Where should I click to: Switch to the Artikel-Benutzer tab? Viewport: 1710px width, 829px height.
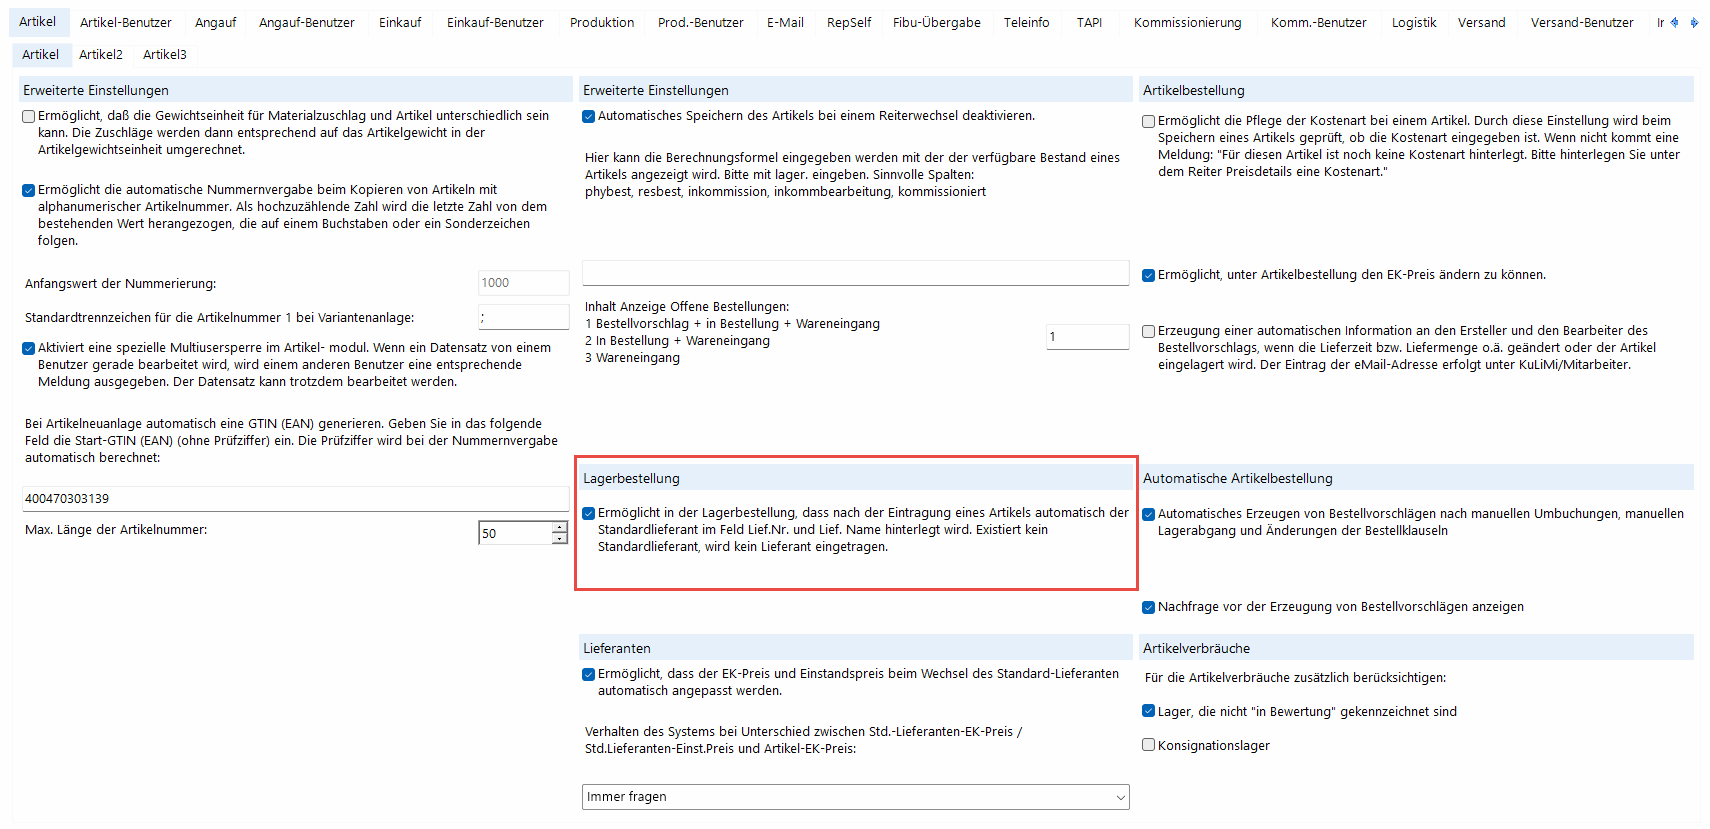[126, 22]
